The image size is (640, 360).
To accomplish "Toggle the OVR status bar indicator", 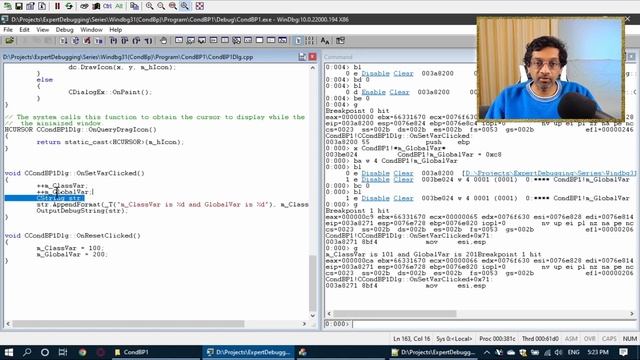I will [589, 339].
